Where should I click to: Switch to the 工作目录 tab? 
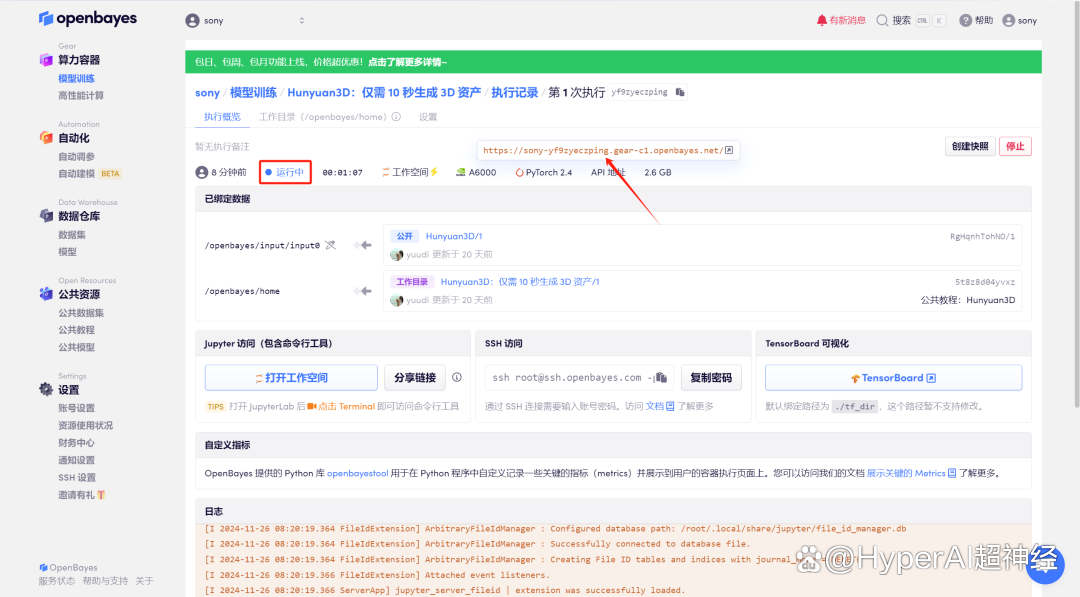pos(322,117)
